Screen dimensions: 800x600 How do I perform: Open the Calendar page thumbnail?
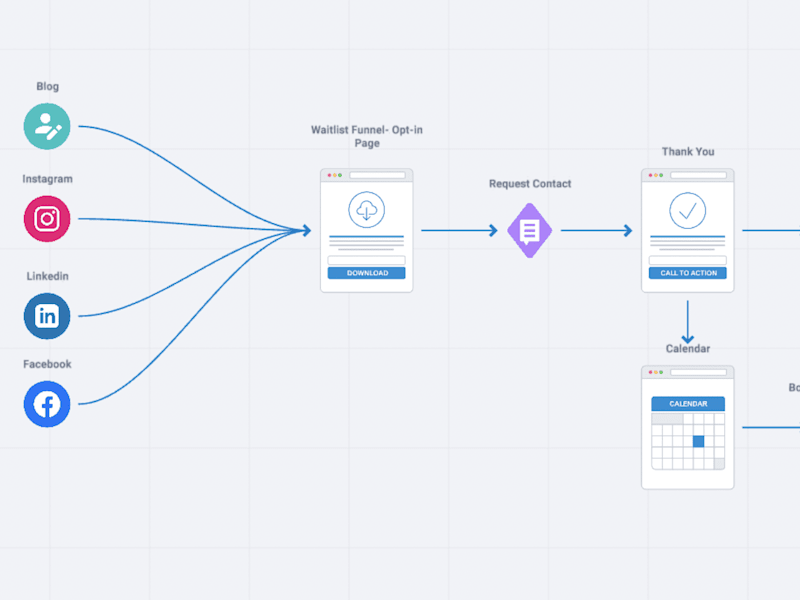(687, 428)
